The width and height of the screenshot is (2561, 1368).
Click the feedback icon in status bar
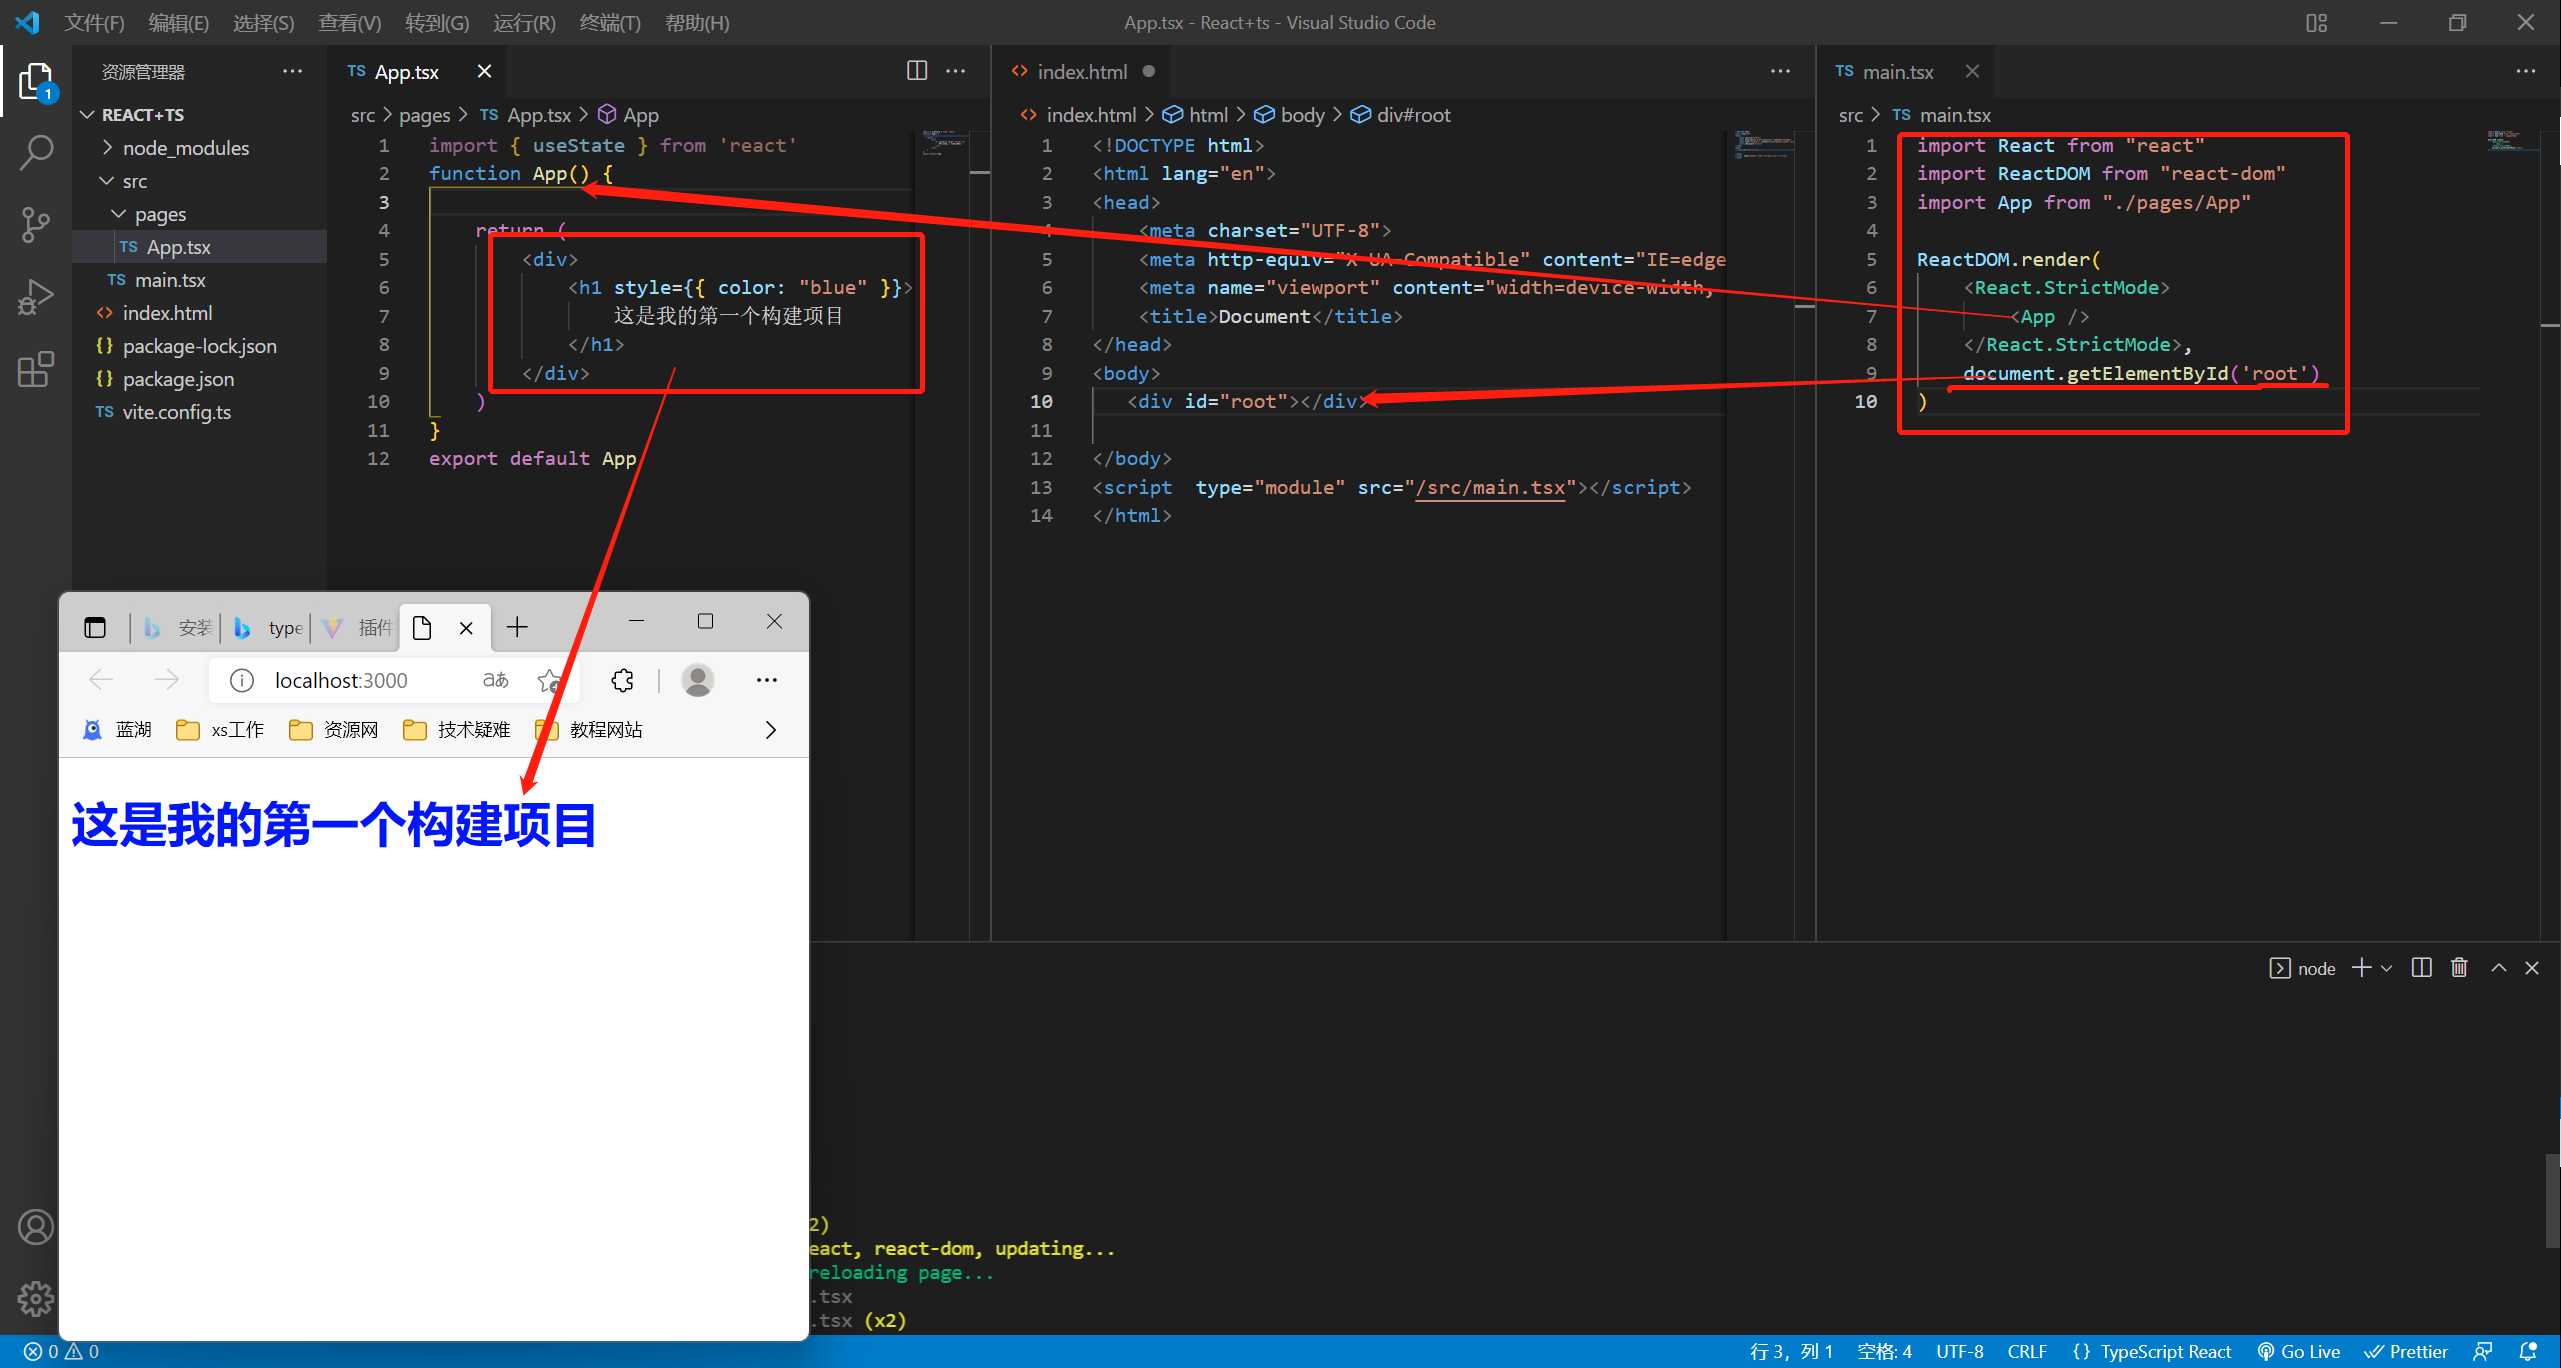coord(2483,1352)
